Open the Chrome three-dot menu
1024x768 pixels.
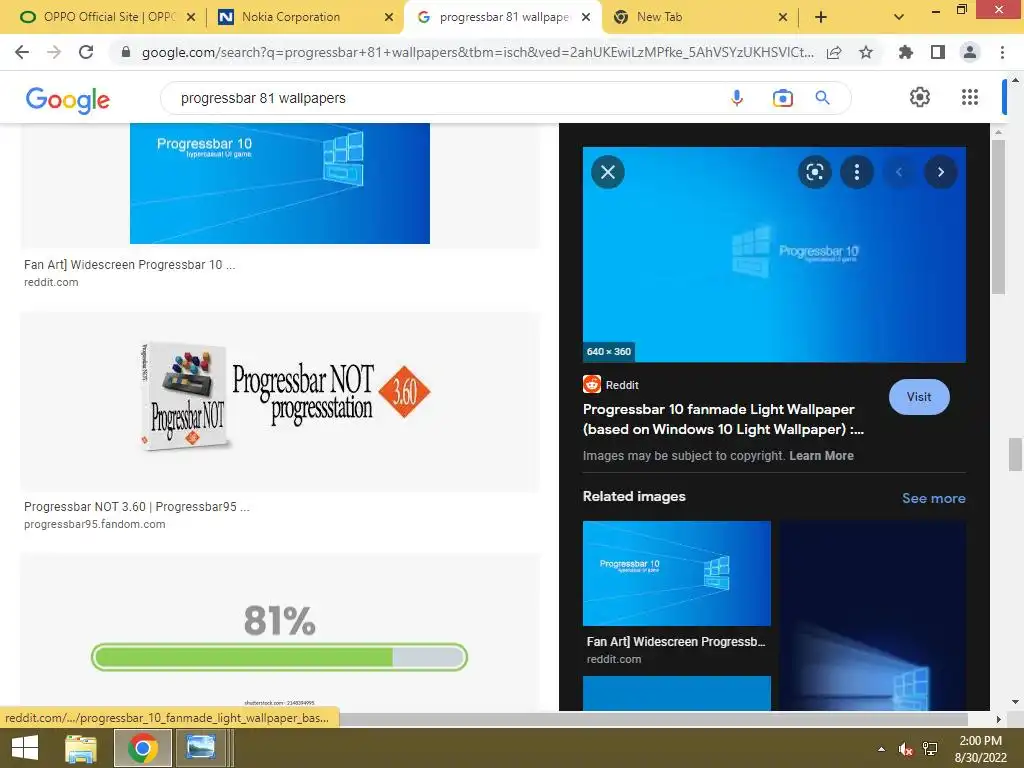[1002, 52]
